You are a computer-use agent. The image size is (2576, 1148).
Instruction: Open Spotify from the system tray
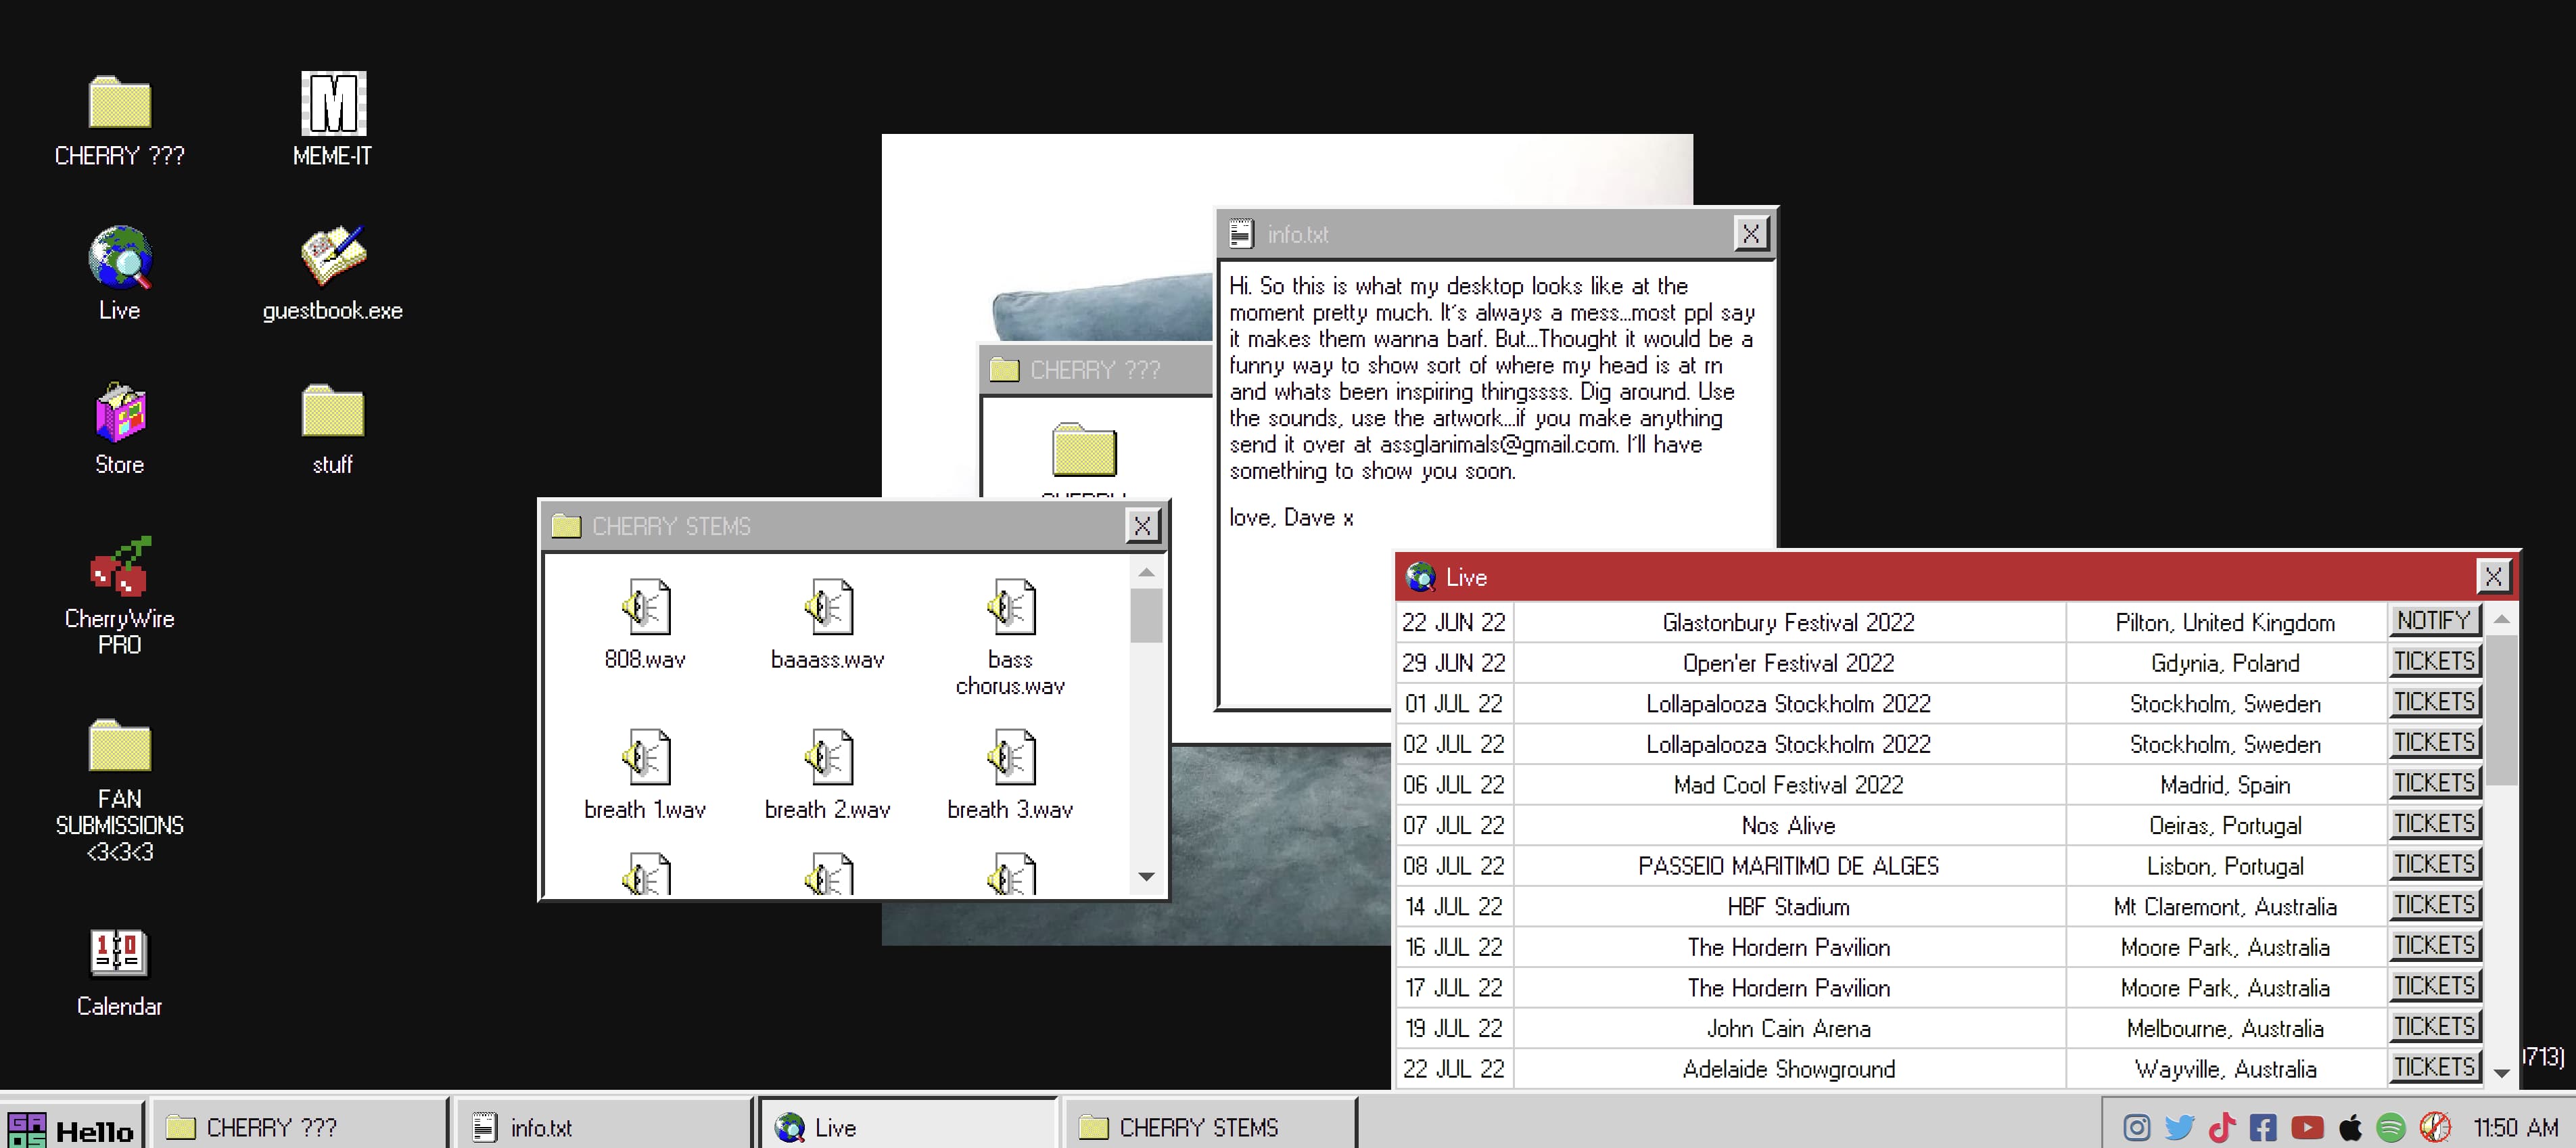(x=2391, y=1128)
